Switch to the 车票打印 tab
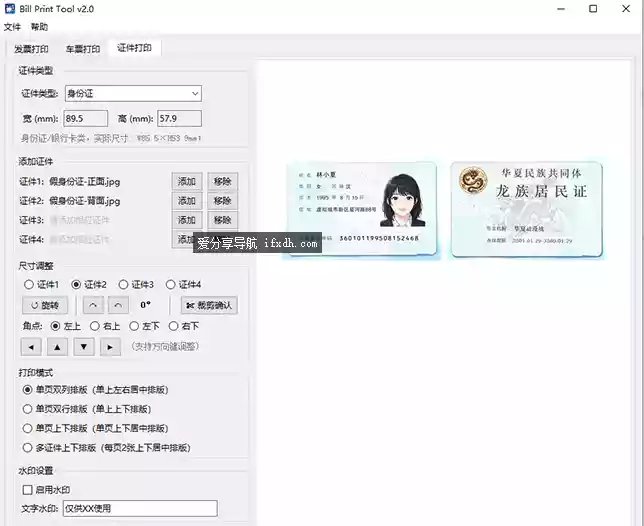The width and height of the screenshot is (644, 526). (83, 49)
